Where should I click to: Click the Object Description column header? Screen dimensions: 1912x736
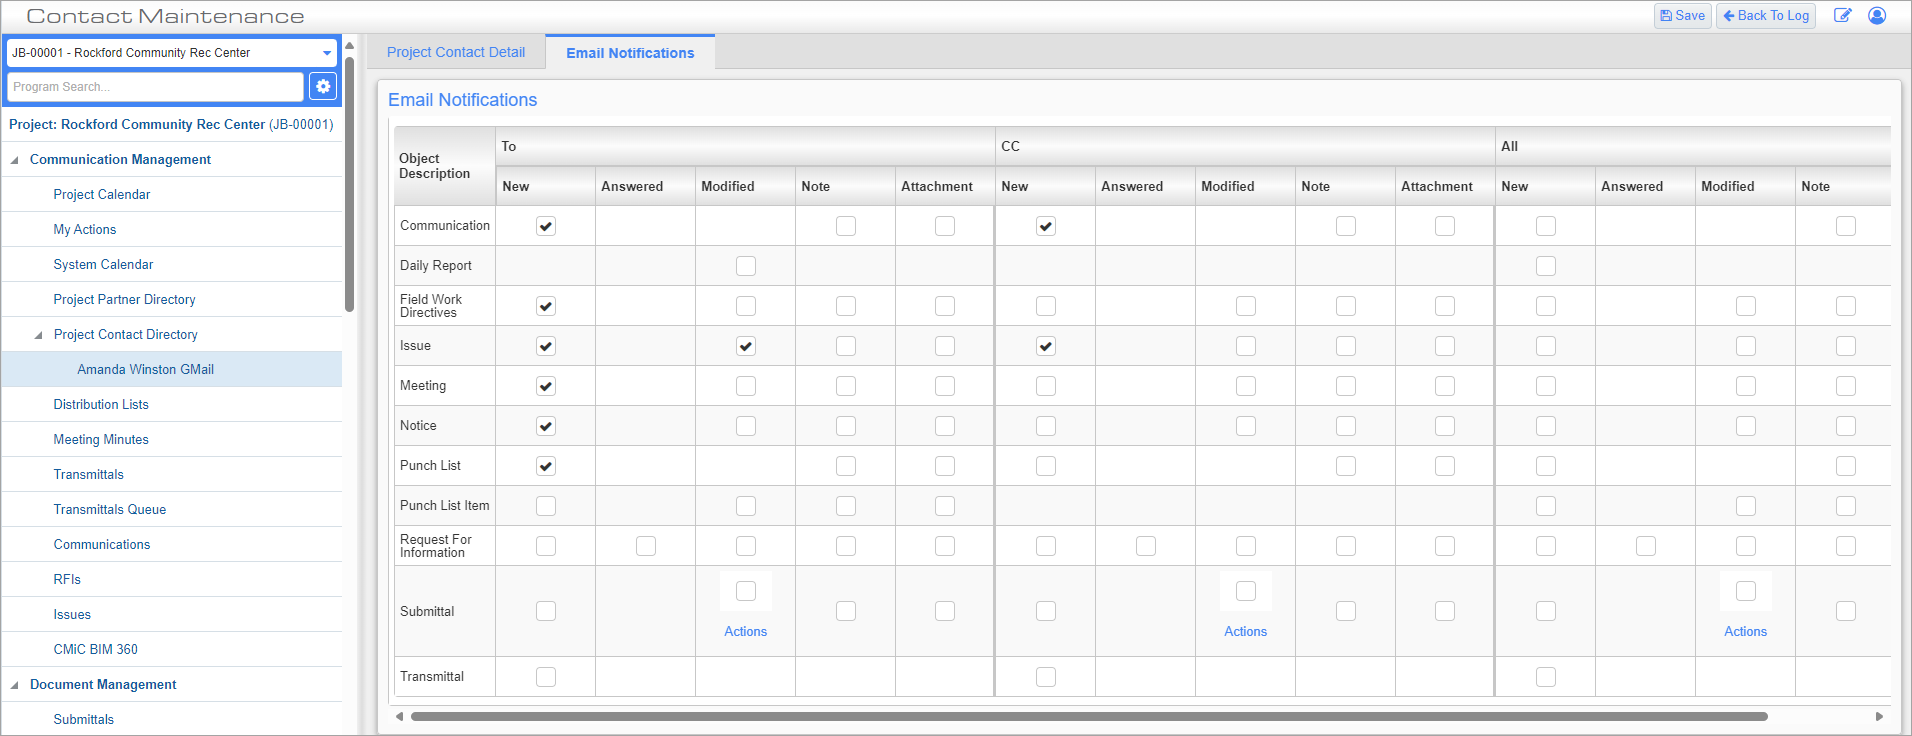[445, 166]
